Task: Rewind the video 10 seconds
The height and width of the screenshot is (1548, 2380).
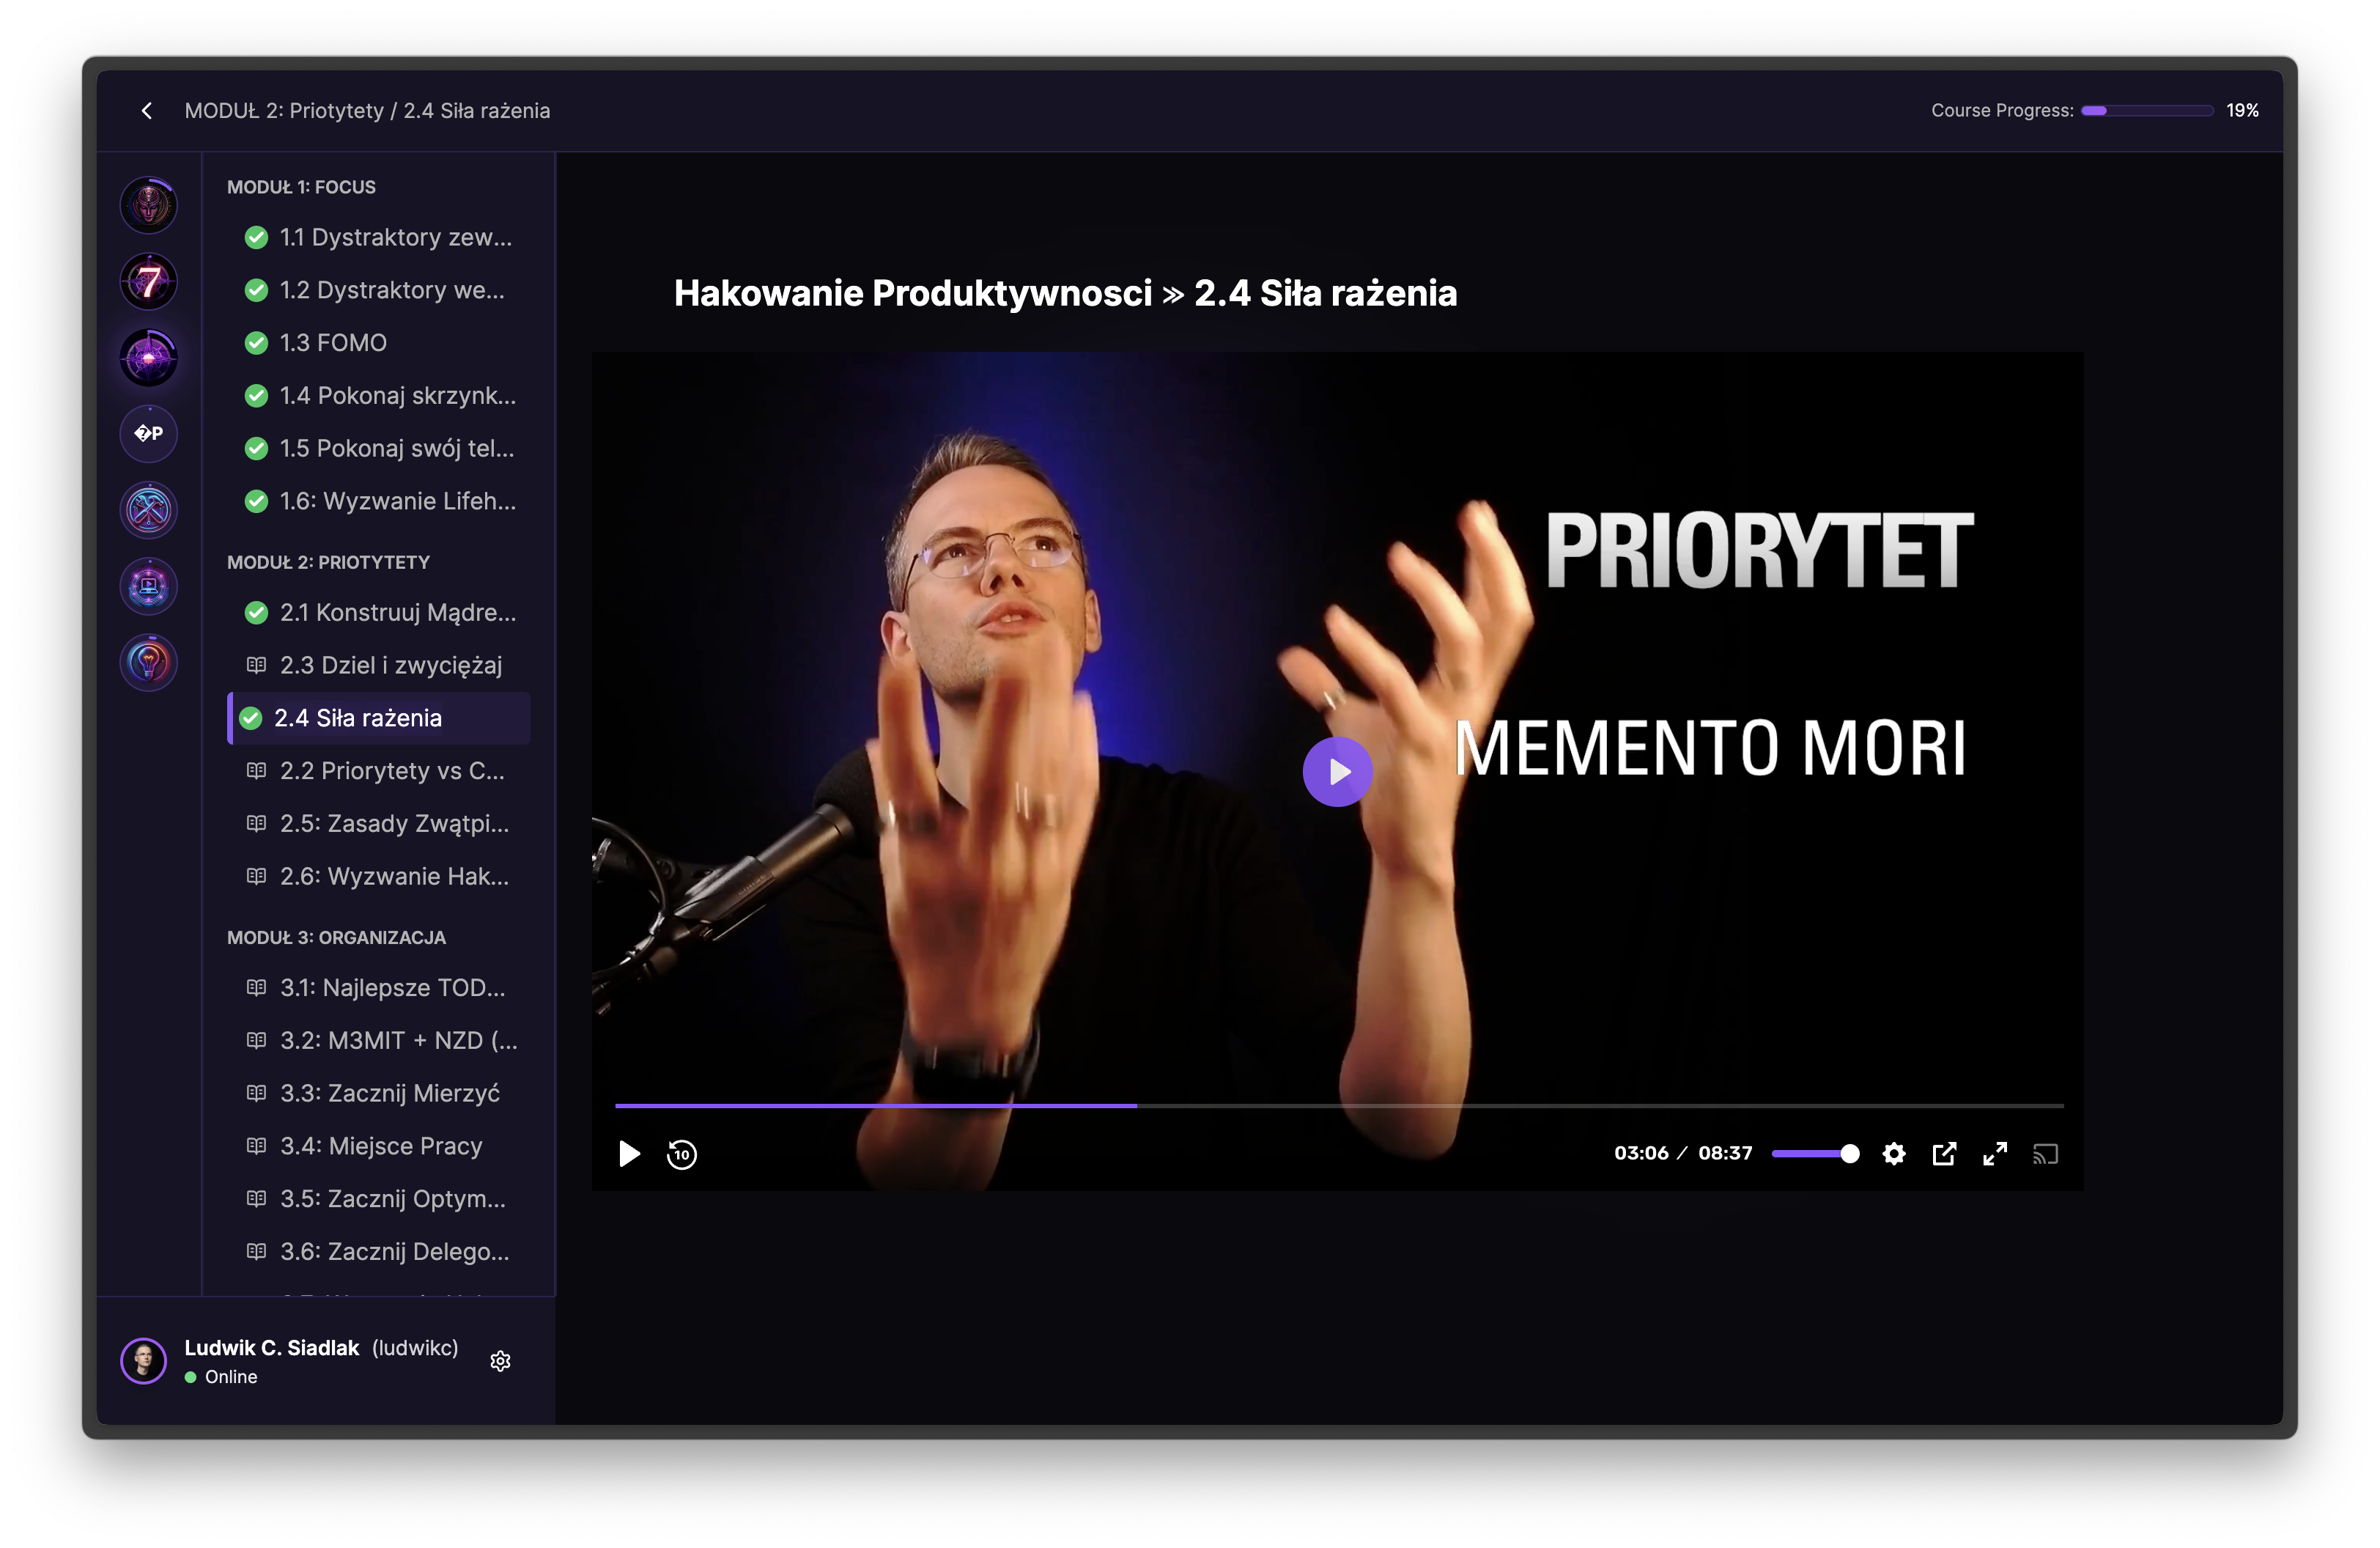Action: point(681,1154)
